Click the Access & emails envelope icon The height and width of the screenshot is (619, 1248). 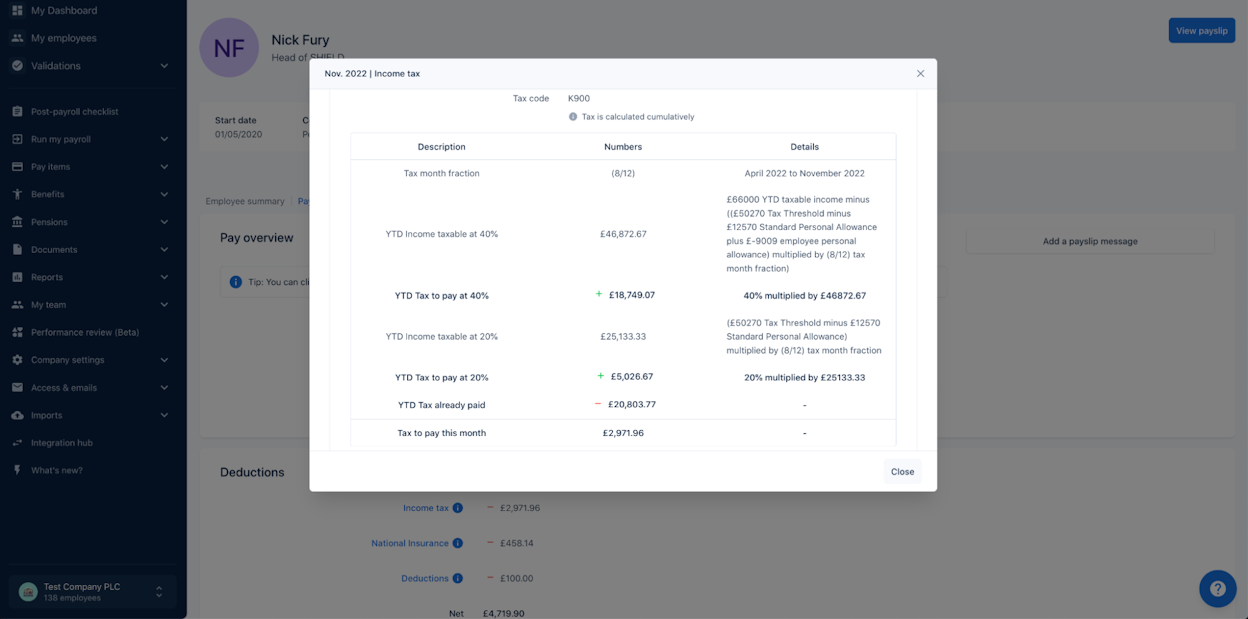click(x=17, y=388)
